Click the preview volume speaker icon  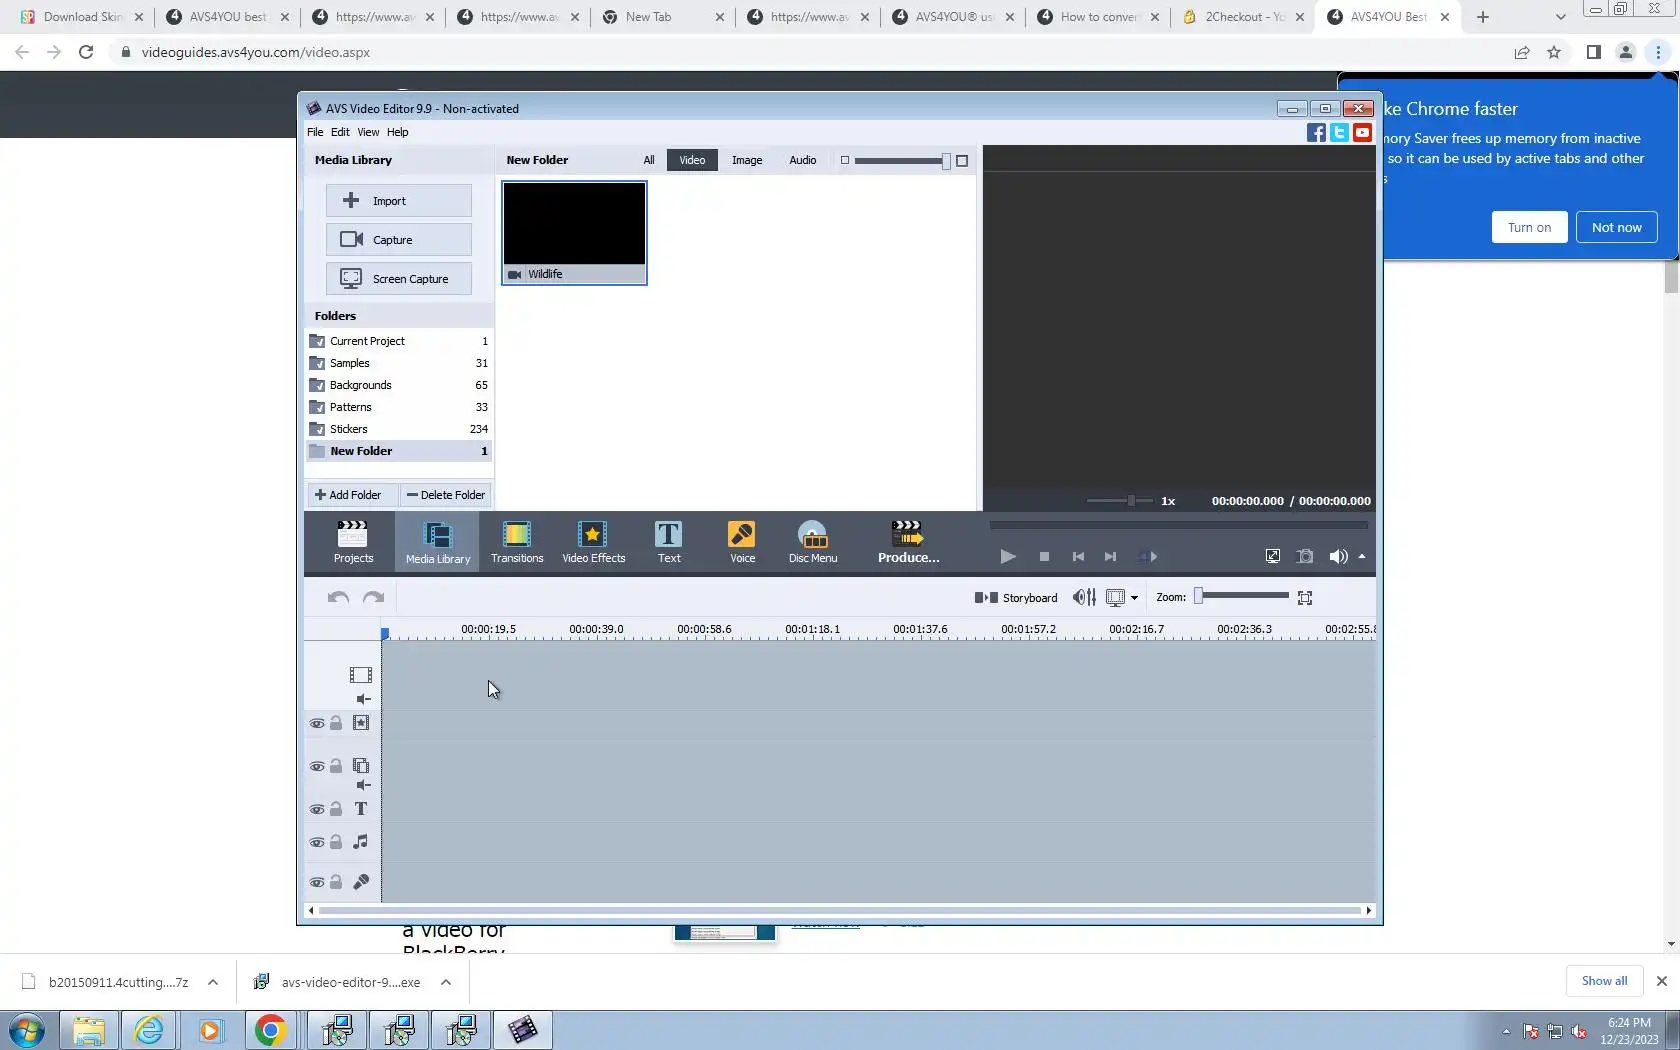[x=1338, y=557]
